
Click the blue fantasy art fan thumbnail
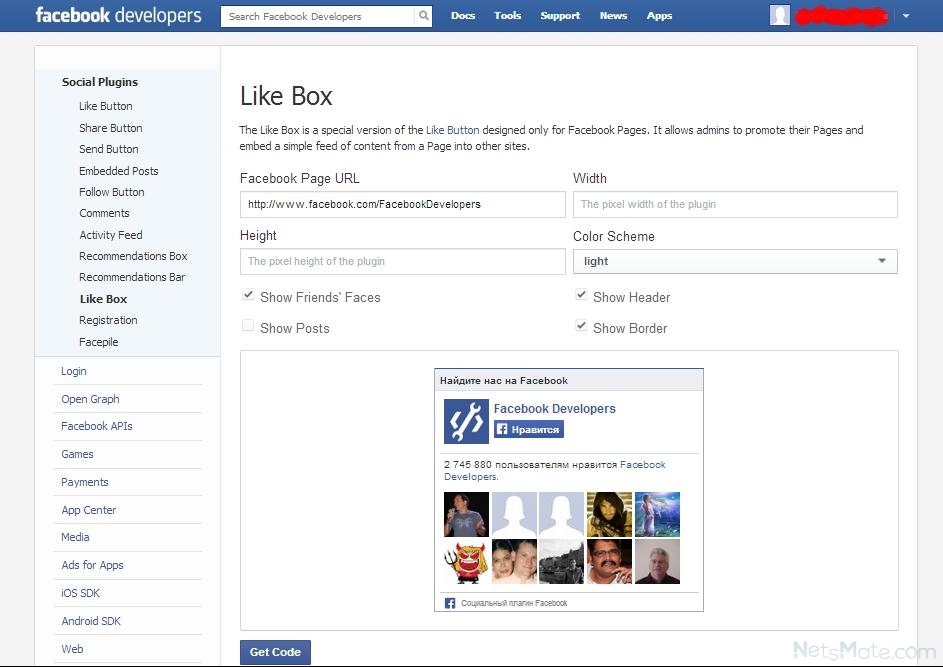(657, 514)
